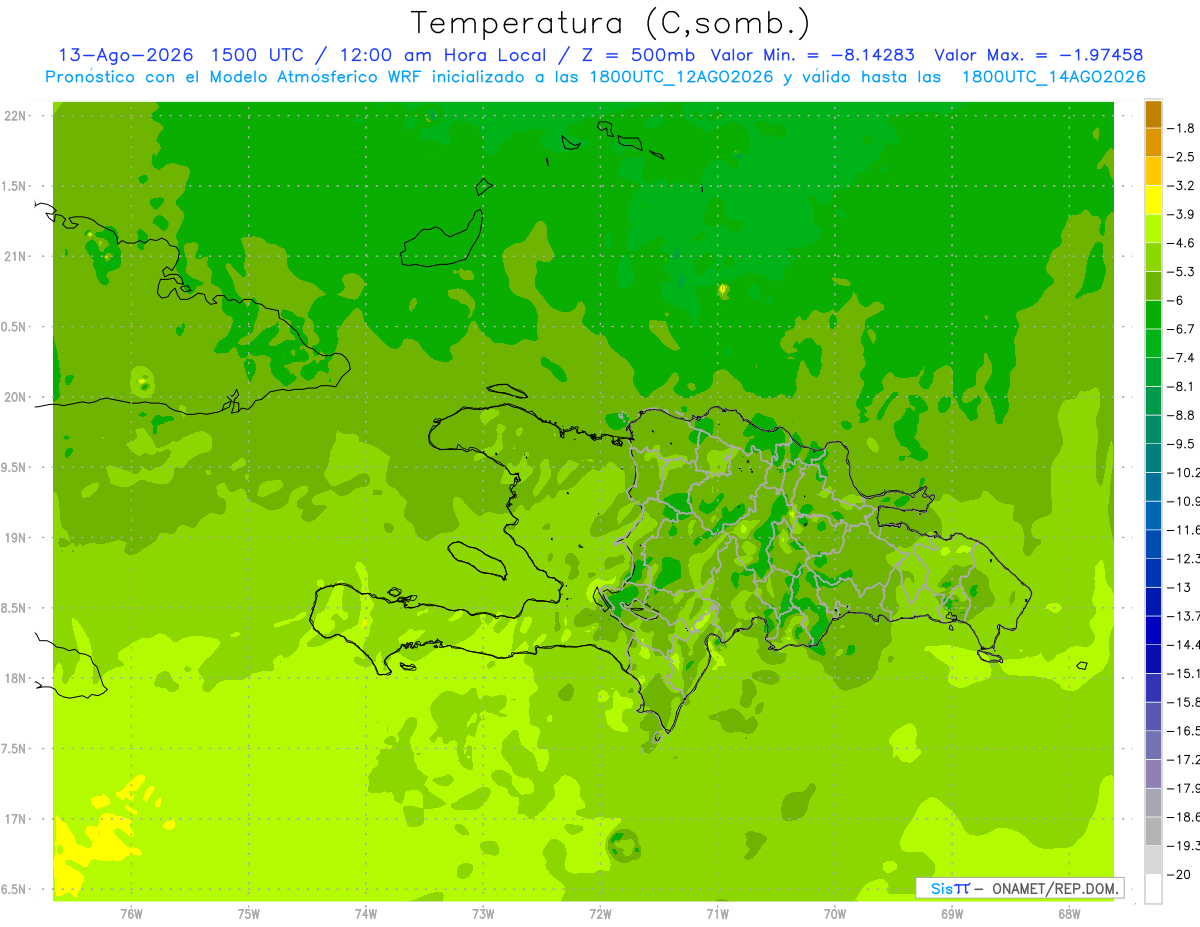Click the "71W" longitude label
This screenshot has height=927, width=1200.
(717, 914)
